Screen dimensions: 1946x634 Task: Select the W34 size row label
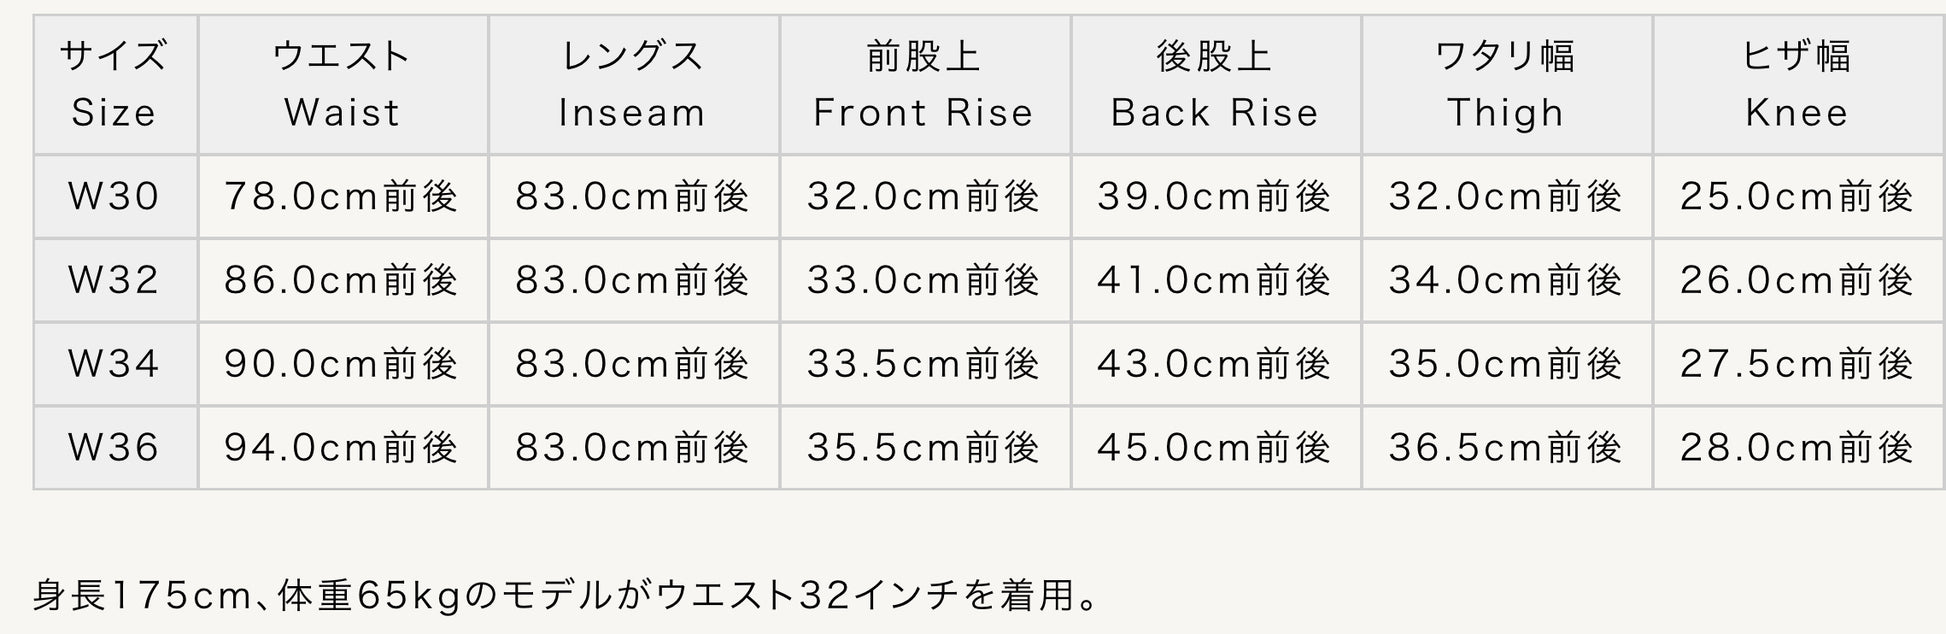[x=114, y=363]
